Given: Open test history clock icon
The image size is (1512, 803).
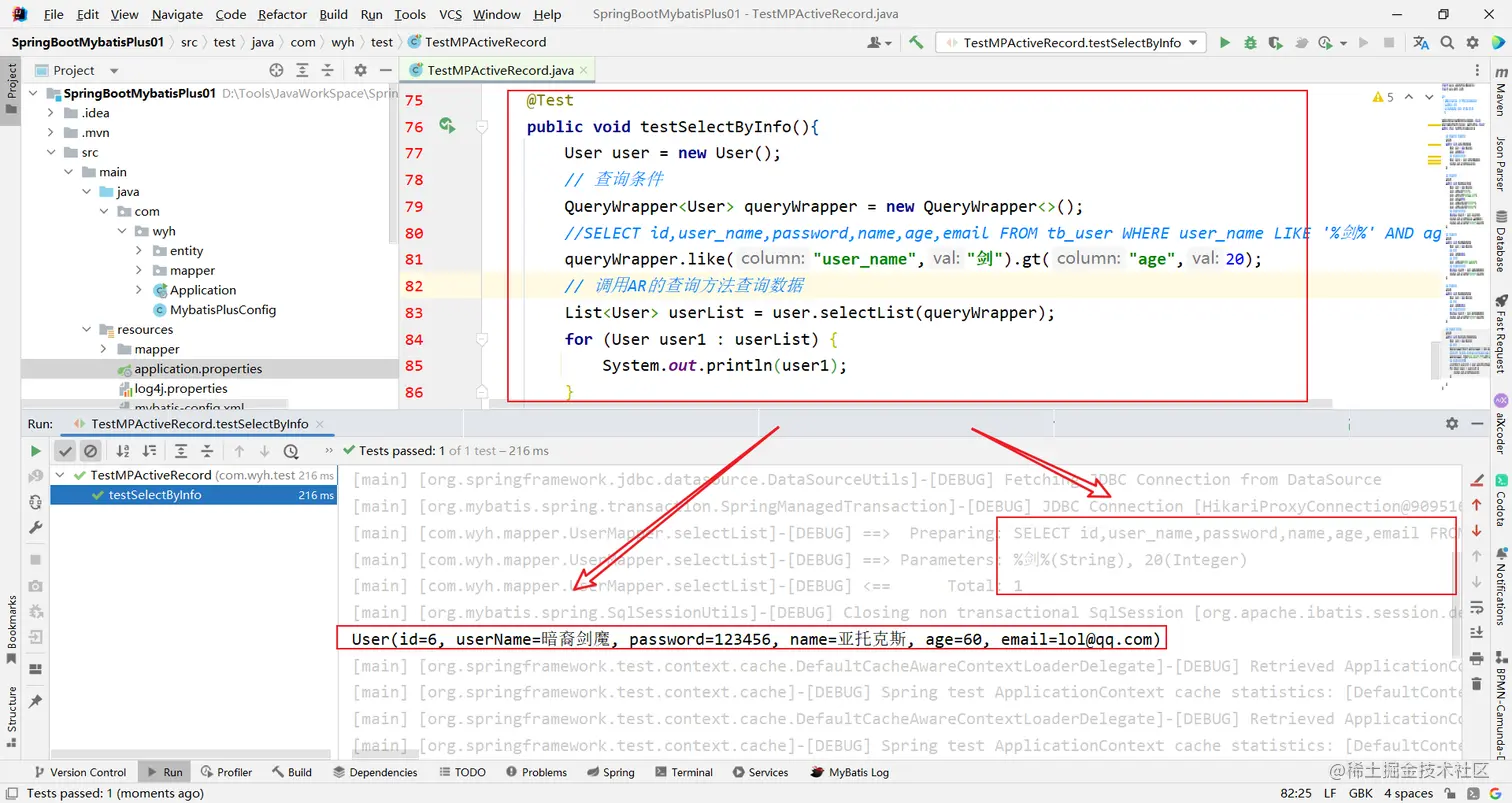Looking at the screenshot, I should (291, 451).
